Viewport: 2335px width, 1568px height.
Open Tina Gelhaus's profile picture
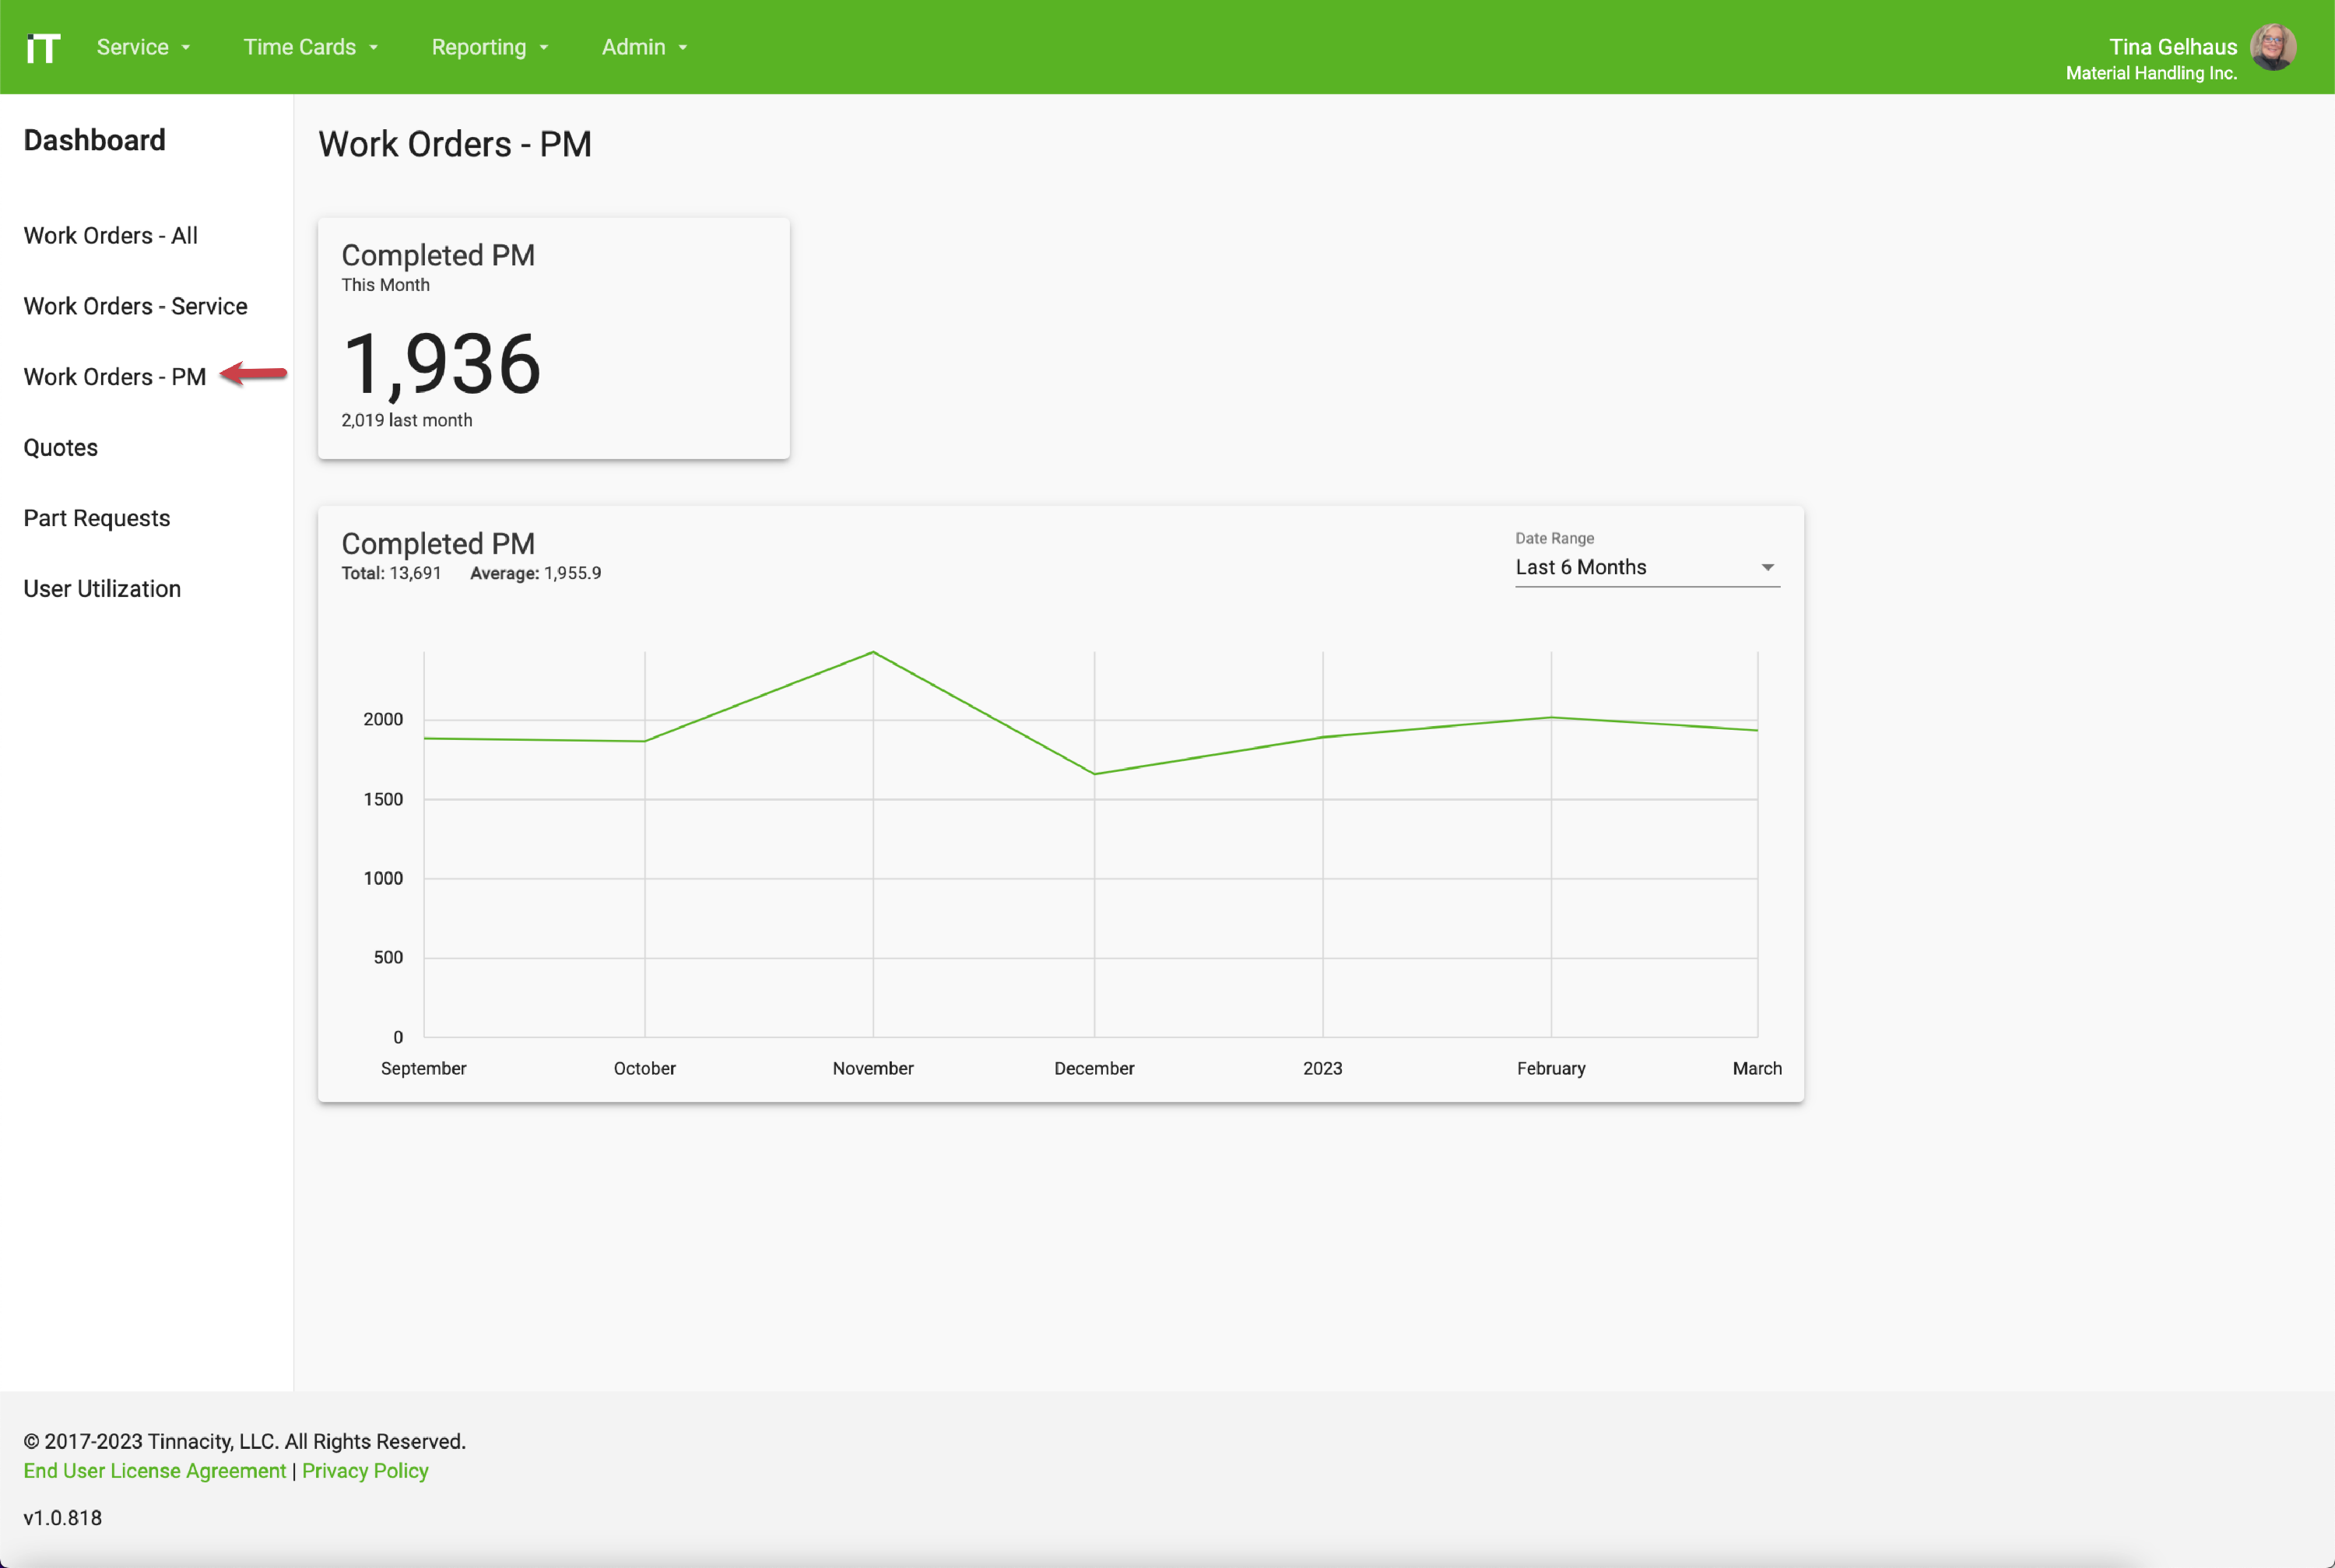point(2274,46)
